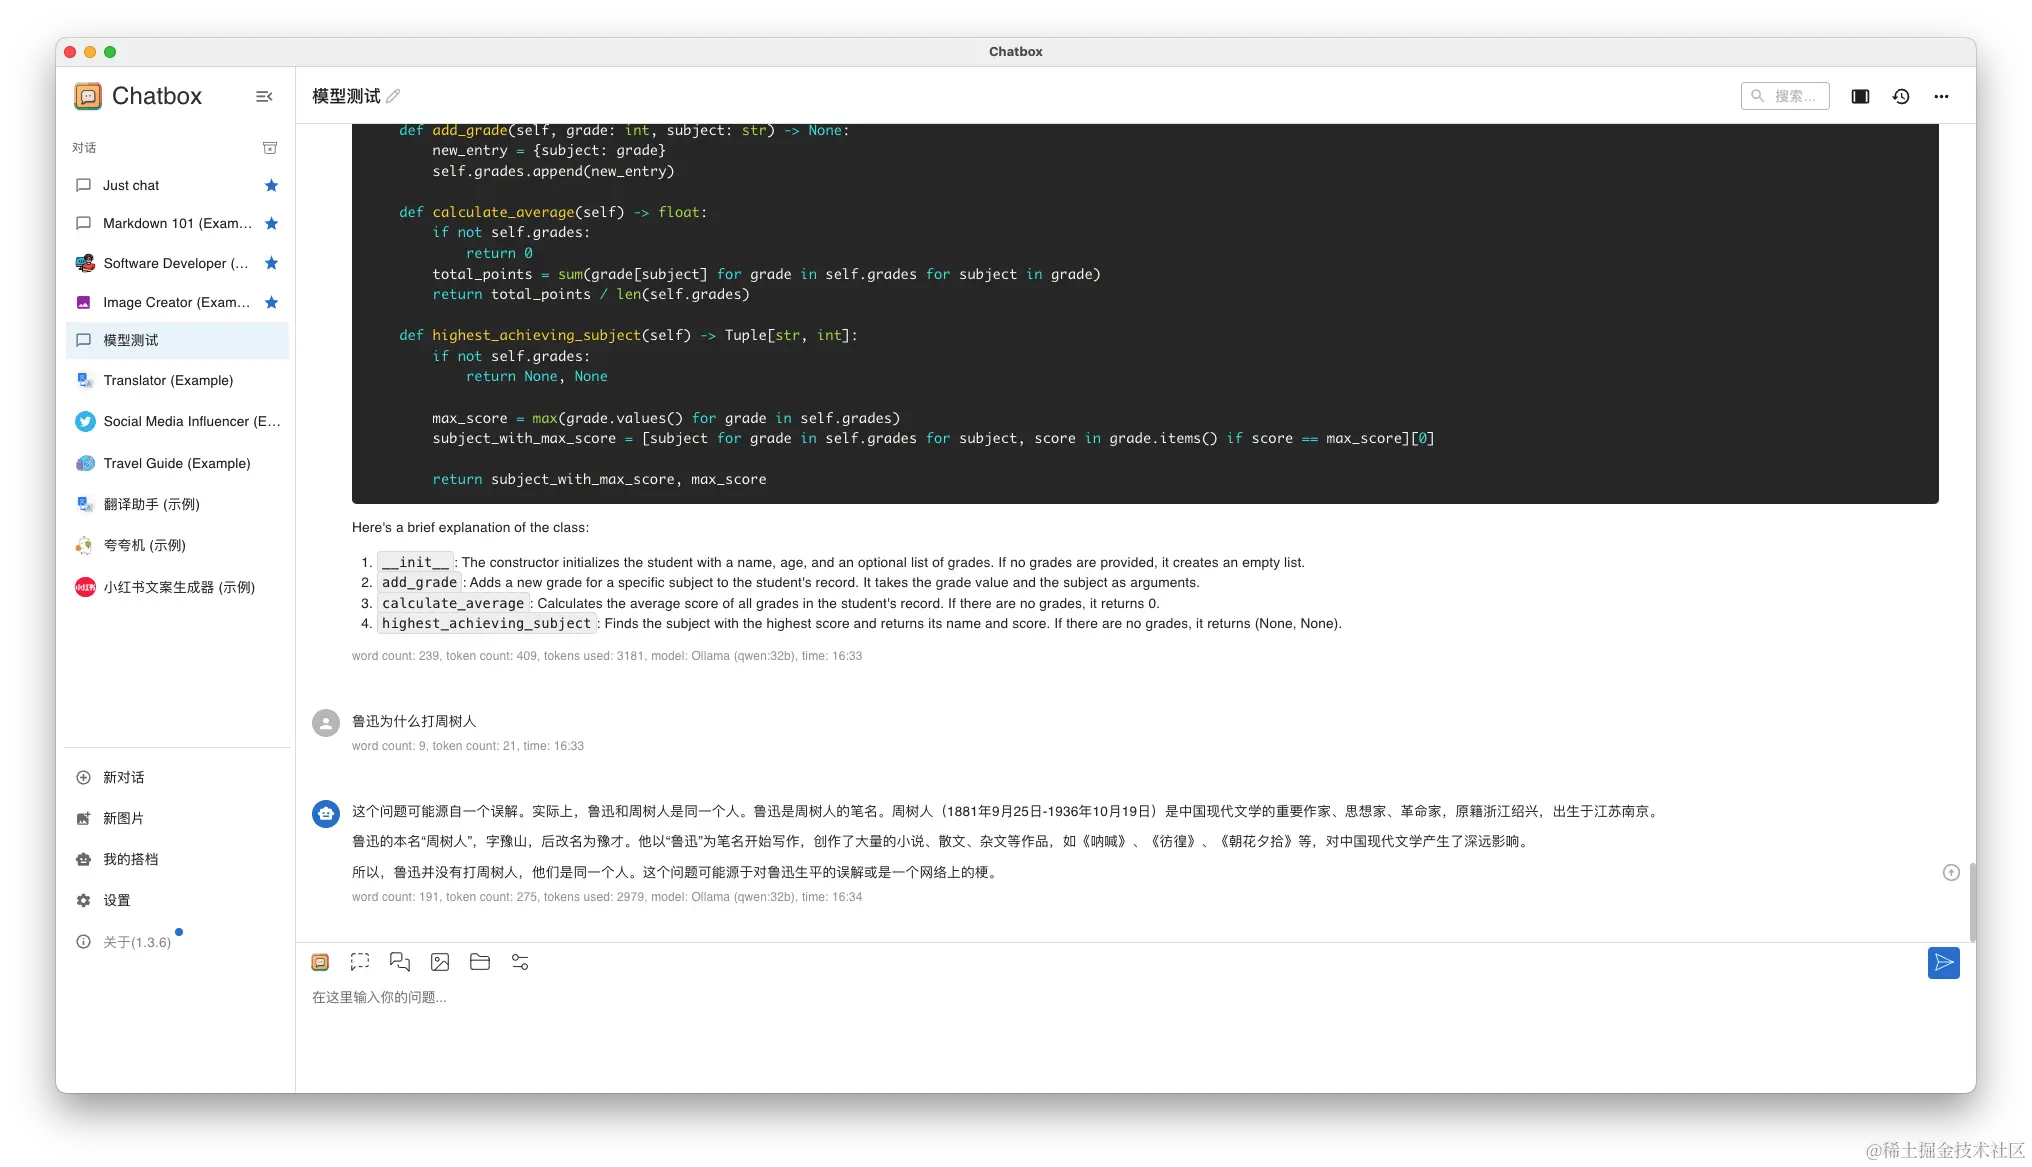2032x1167 pixels.
Task: Click the archive icon next to 对话
Action: click(x=269, y=148)
